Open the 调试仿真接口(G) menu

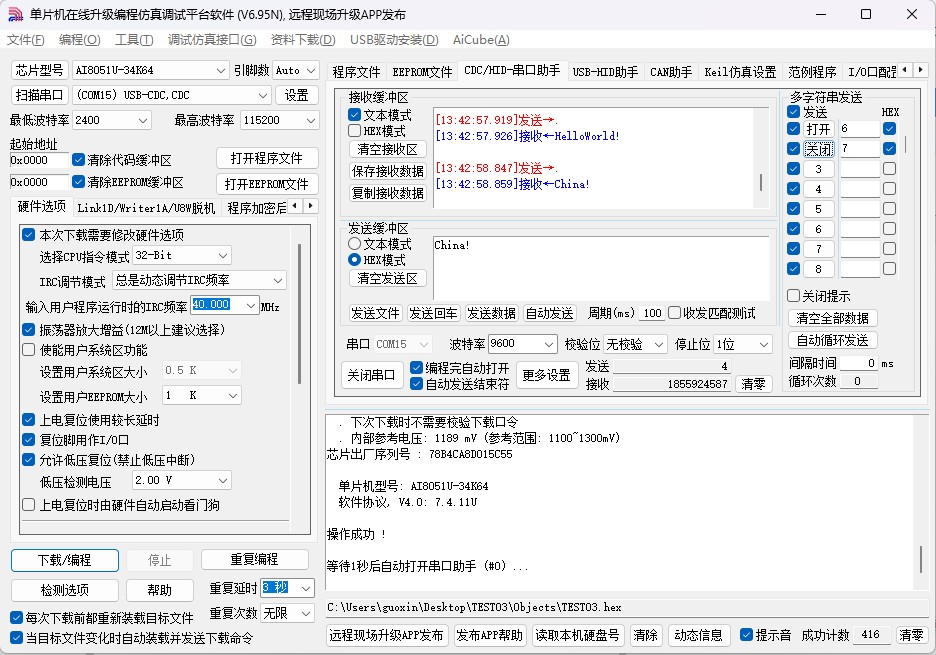pos(212,39)
